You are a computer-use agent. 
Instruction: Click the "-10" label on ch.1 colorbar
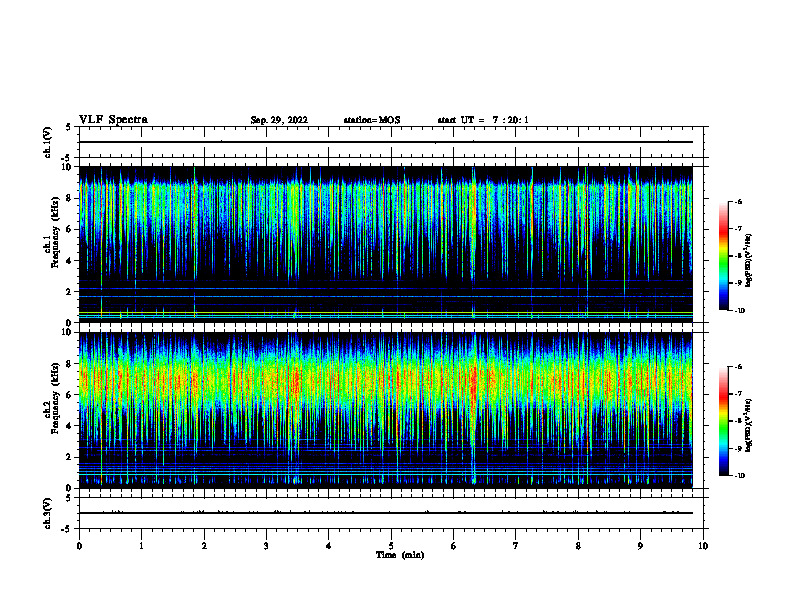point(740,311)
